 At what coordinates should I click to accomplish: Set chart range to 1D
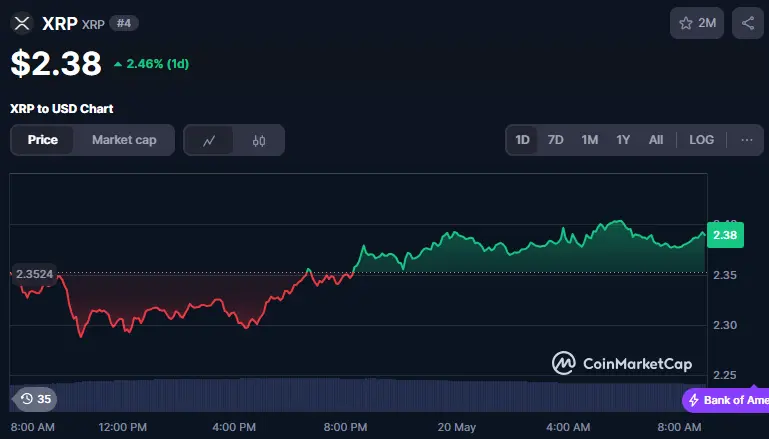click(x=522, y=140)
